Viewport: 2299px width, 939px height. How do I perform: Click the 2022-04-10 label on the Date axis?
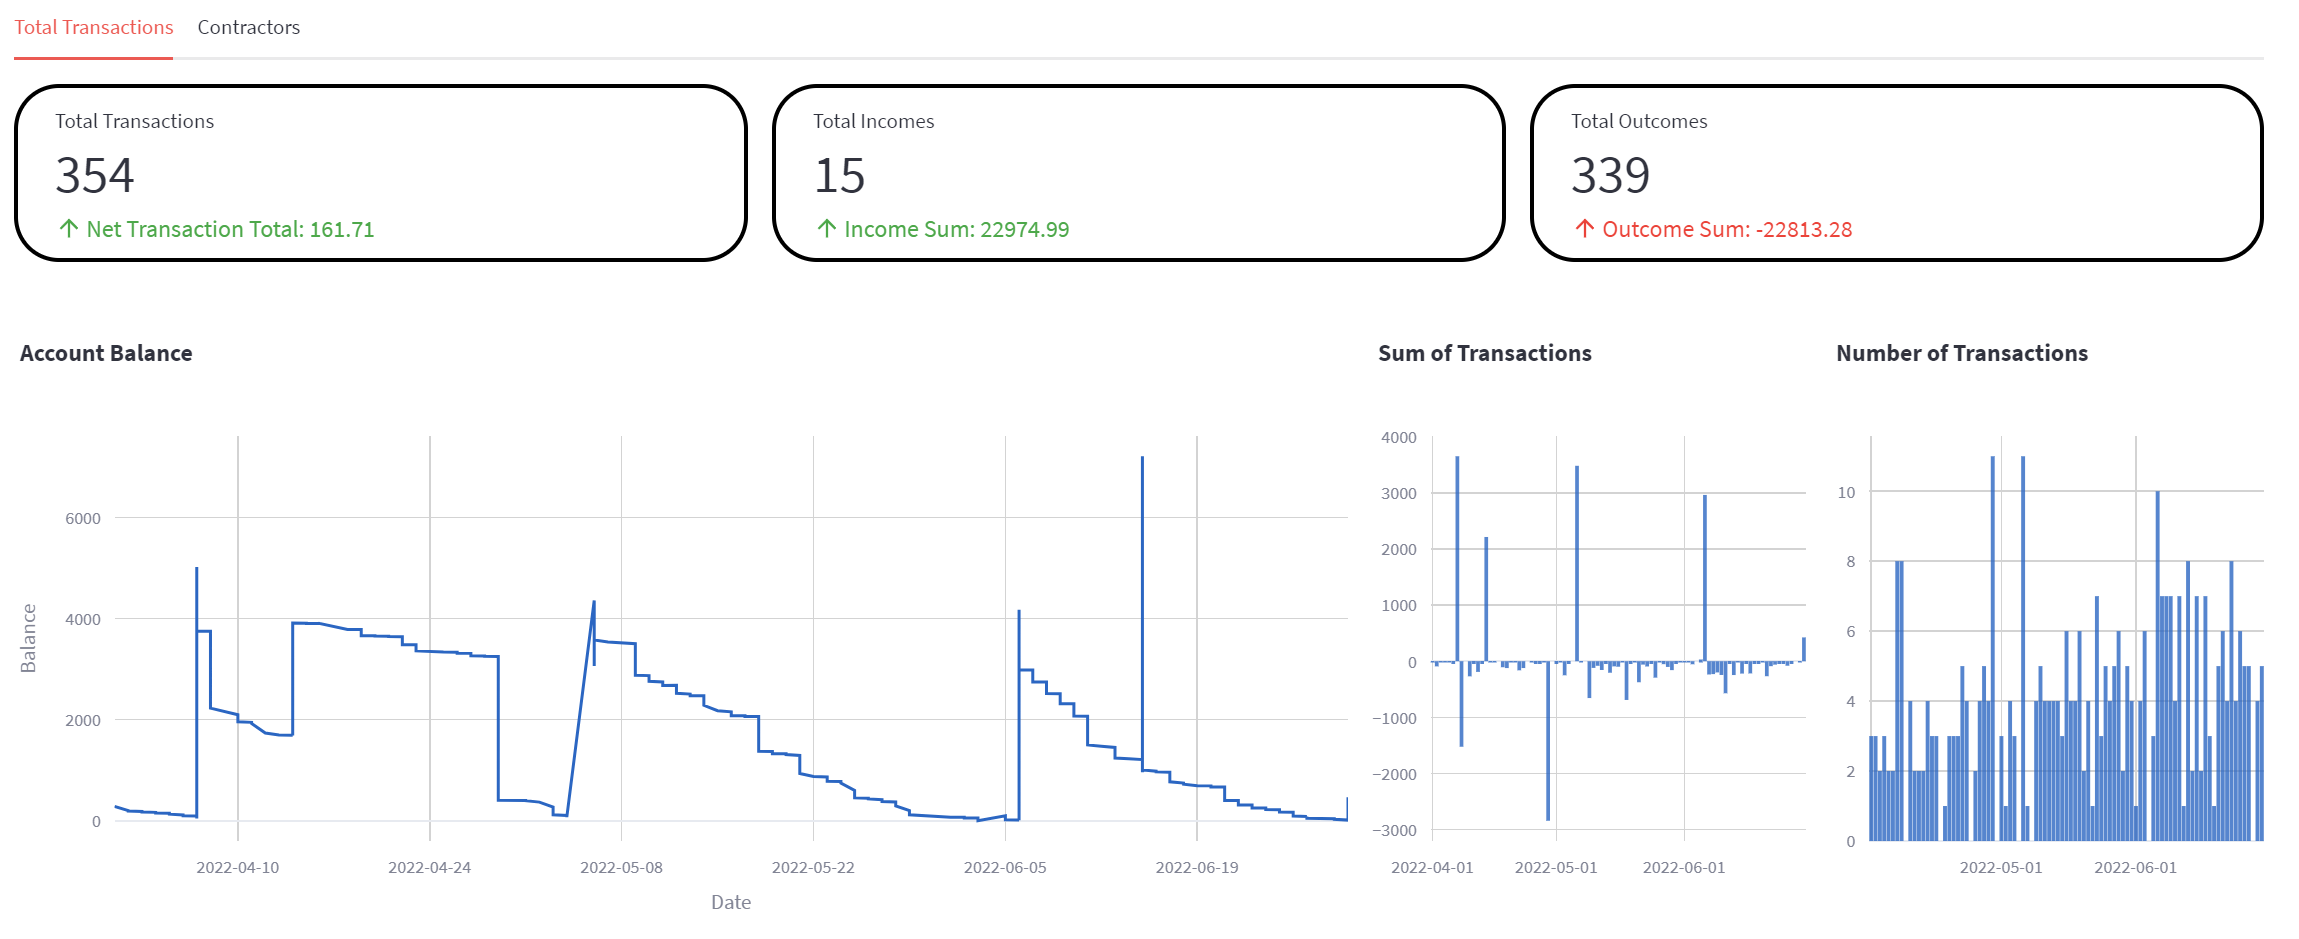pyautogui.click(x=238, y=867)
